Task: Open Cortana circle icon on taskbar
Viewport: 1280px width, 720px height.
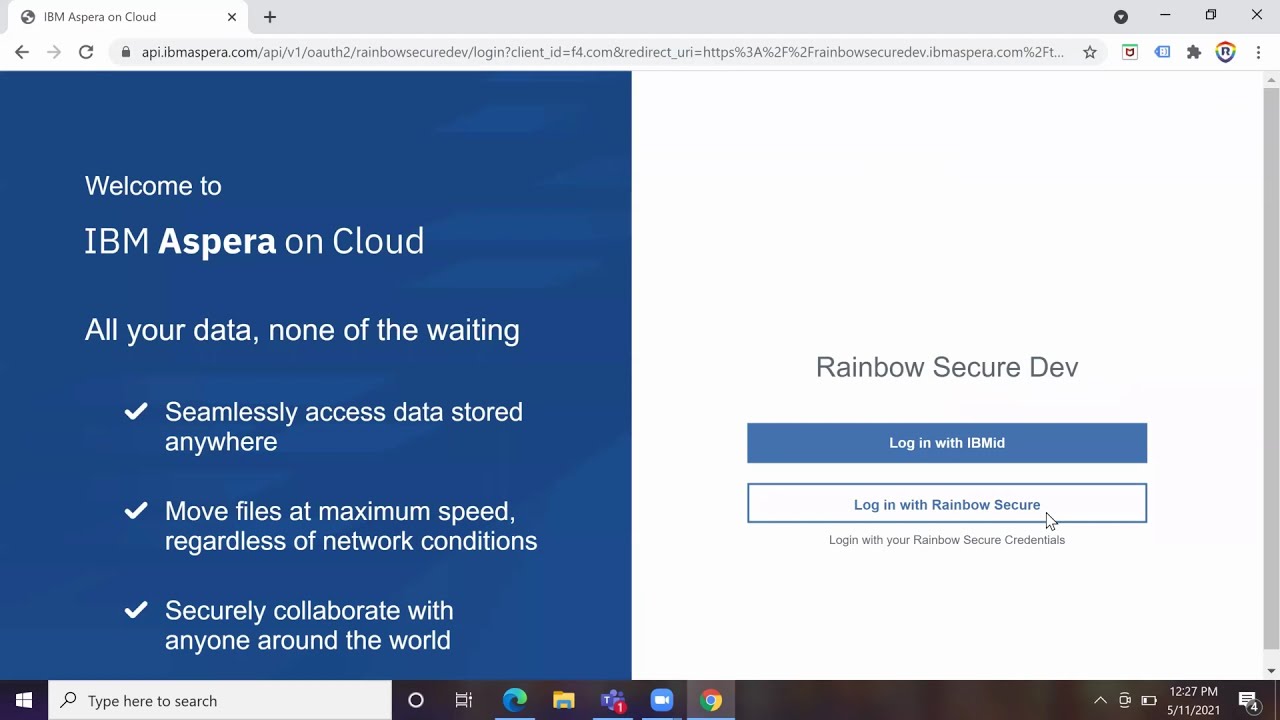Action: click(x=416, y=700)
